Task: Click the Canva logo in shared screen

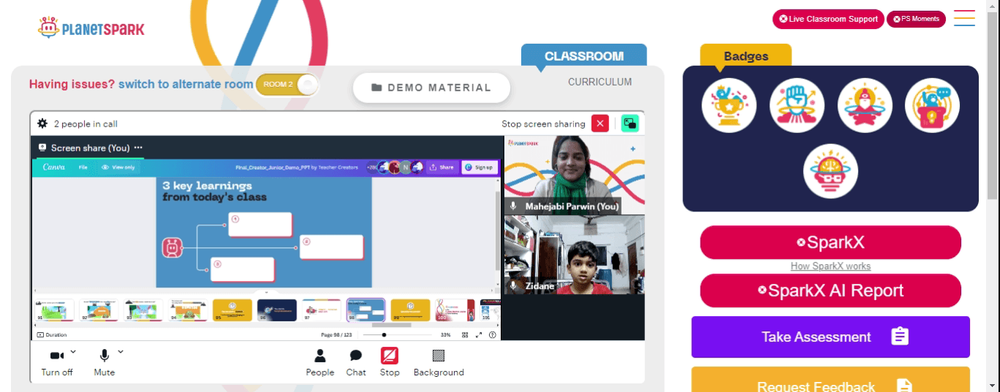Action: [54, 167]
